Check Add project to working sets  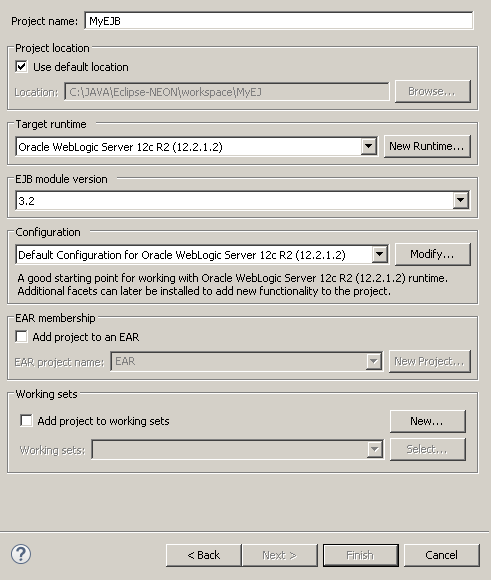(26, 421)
